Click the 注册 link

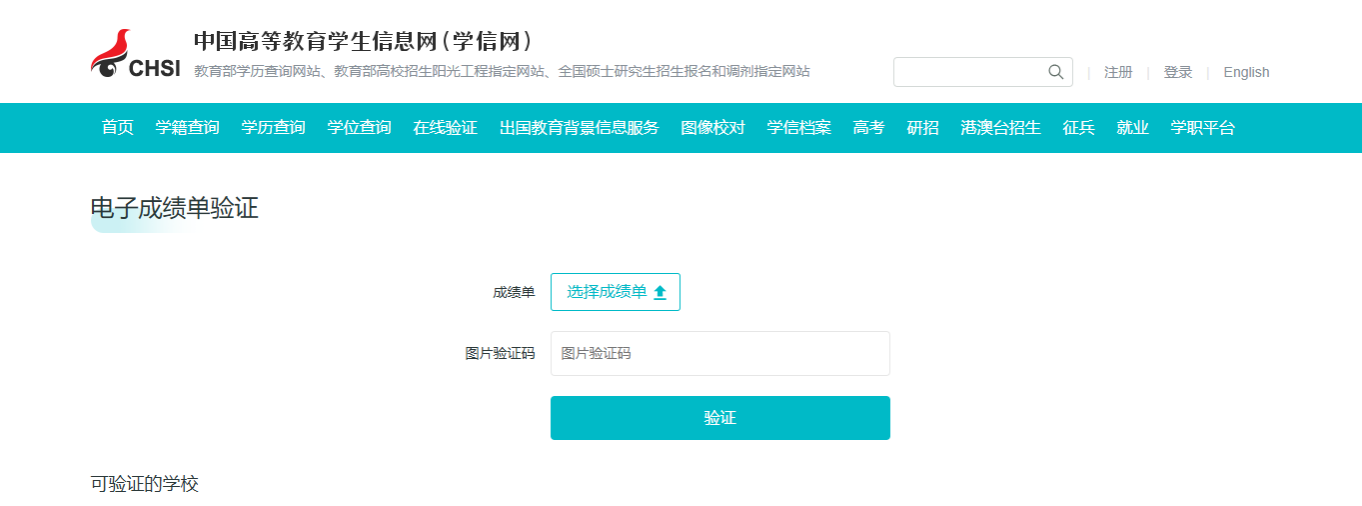coord(1118,72)
